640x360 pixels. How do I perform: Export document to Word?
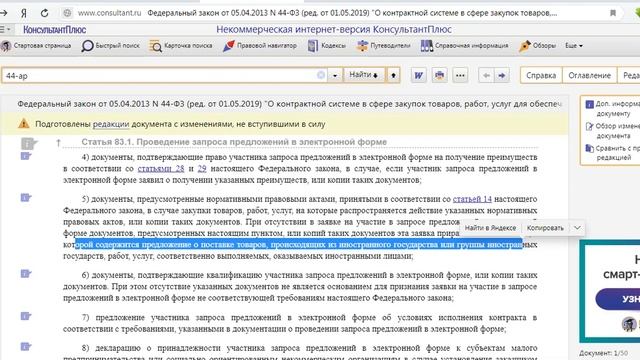point(418,76)
